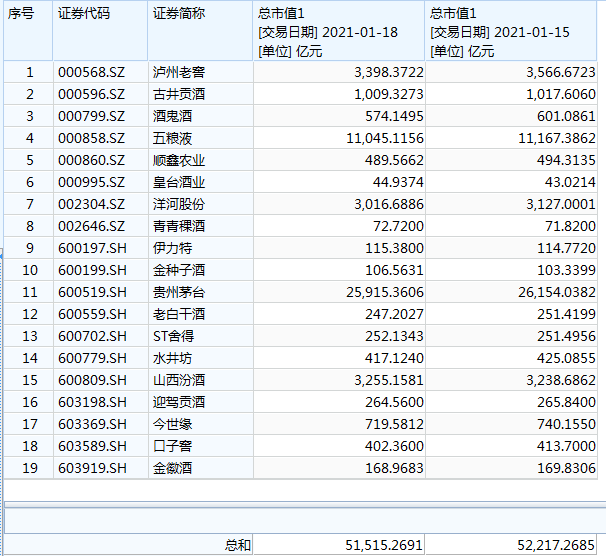Select value cell 251.4956
606x556 pixels.
tap(511, 337)
